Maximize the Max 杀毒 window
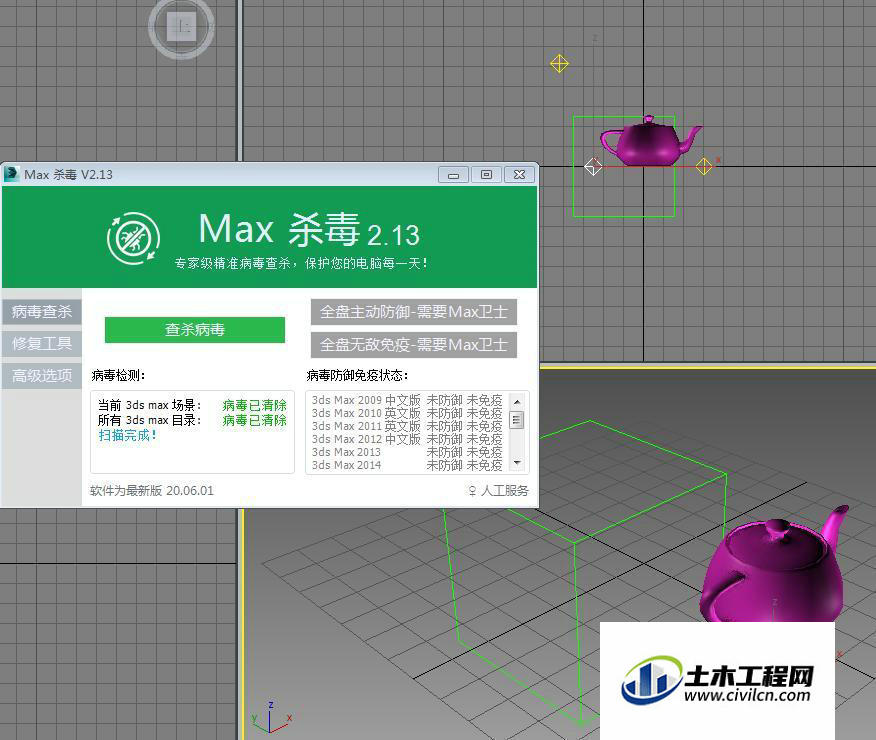The width and height of the screenshot is (876, 740). click(x=486, y=175)
